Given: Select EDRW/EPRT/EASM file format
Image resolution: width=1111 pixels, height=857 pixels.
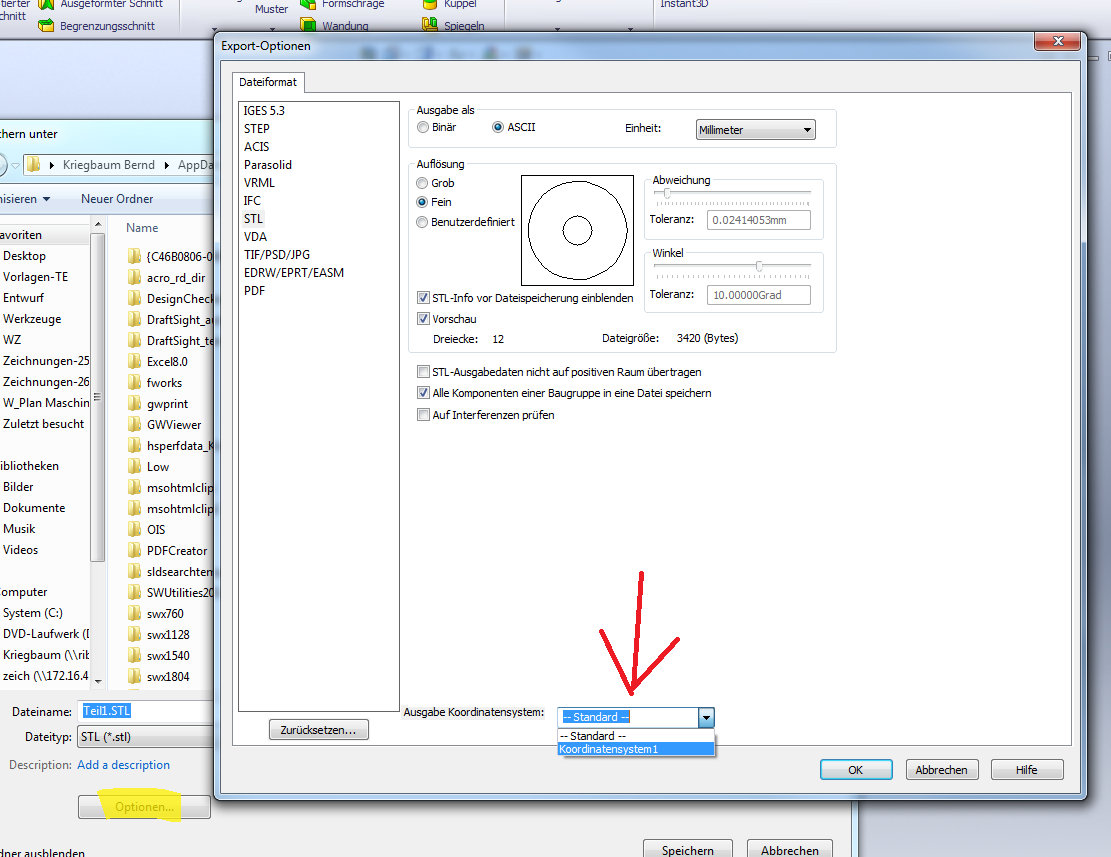Looking at the screenshot, I should (294, 273).
